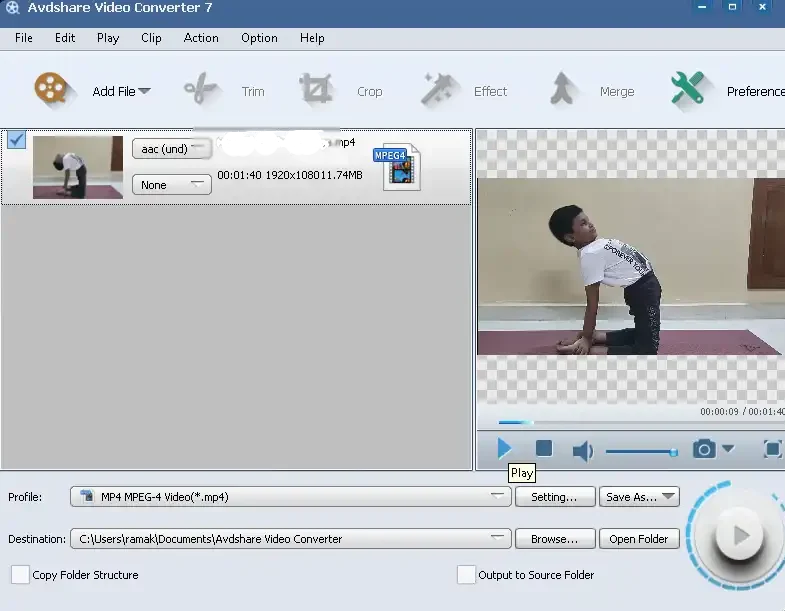The width and height of the screenshot is (785, 611).
Task: Expand the Profile format dropdown
Action: coord(498,497)
